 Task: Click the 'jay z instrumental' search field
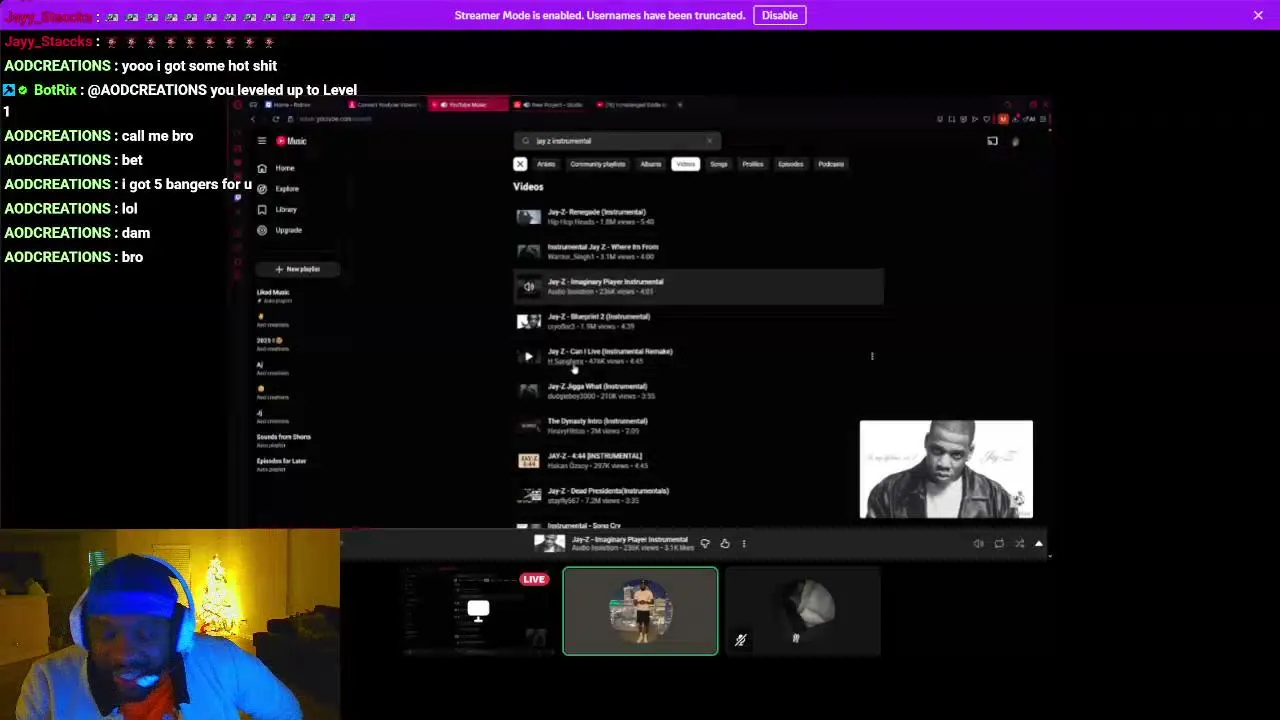point(615,141)
